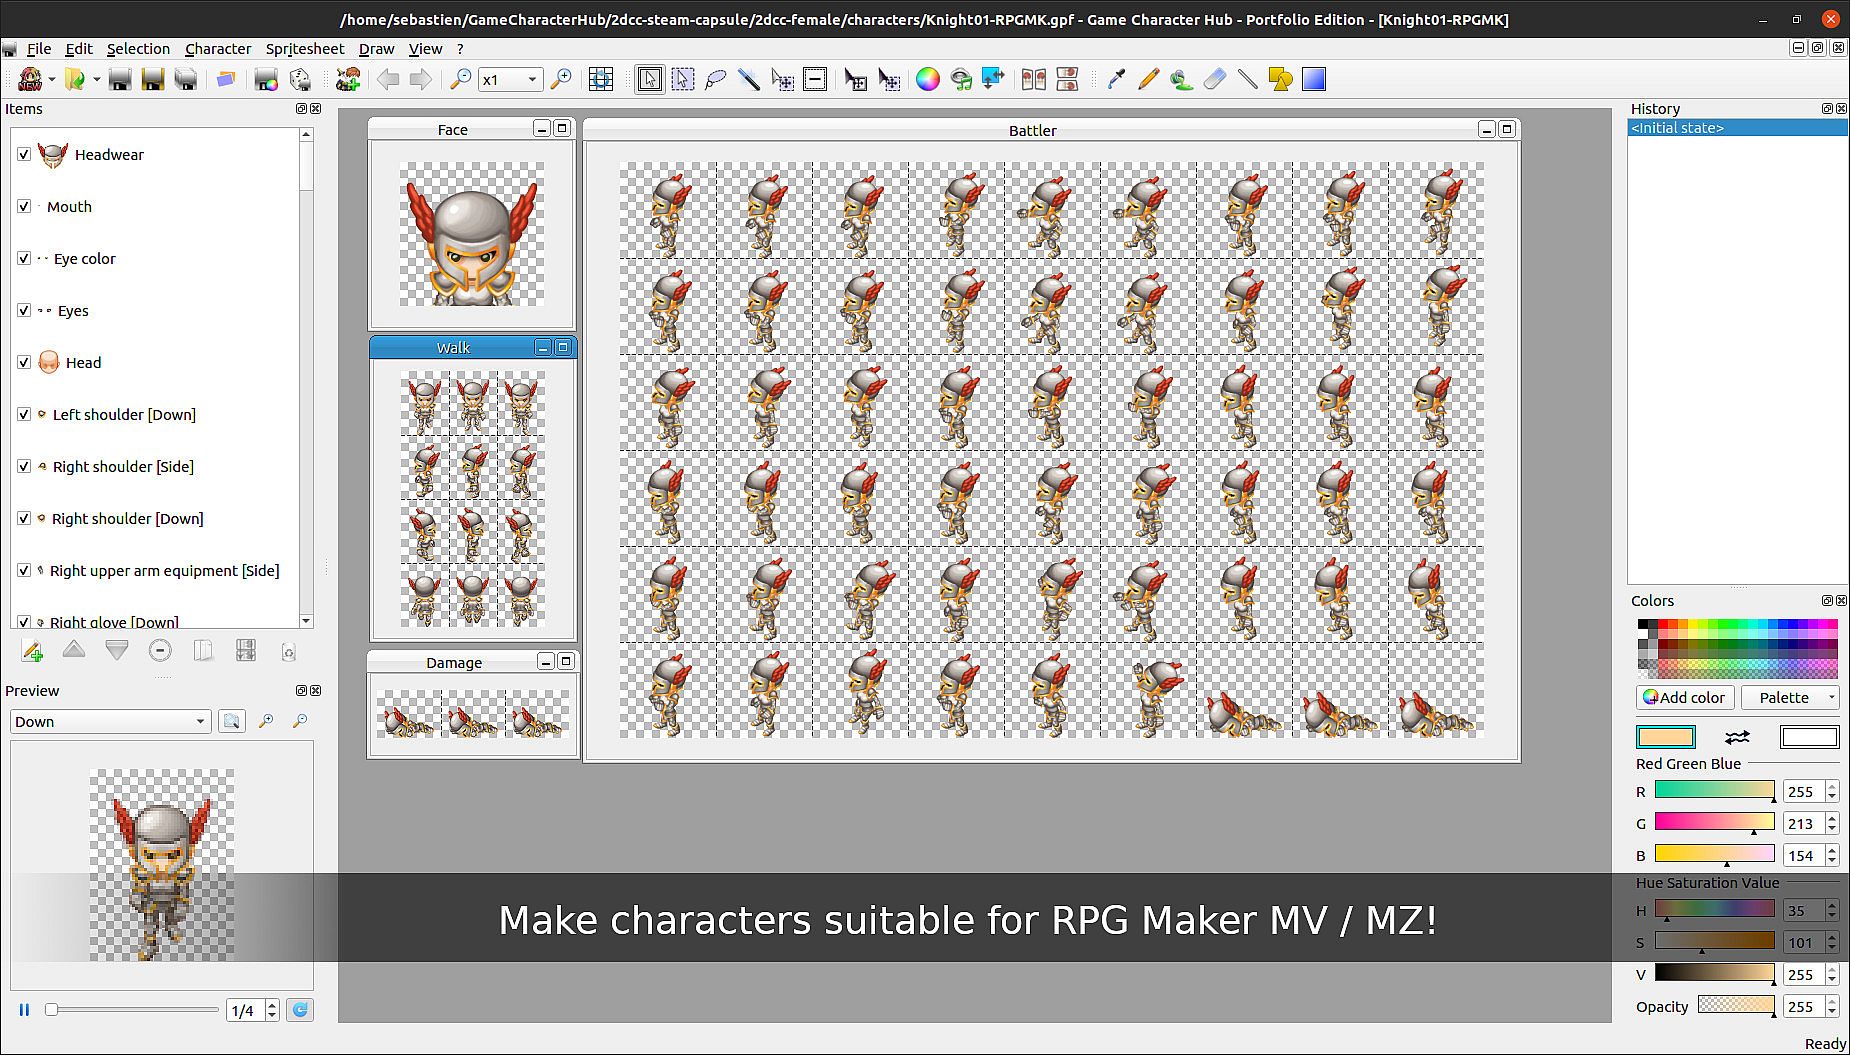Select the pencil drawing tool
This screenshot has width=1850, height=1055.
tap(1148, 80)
